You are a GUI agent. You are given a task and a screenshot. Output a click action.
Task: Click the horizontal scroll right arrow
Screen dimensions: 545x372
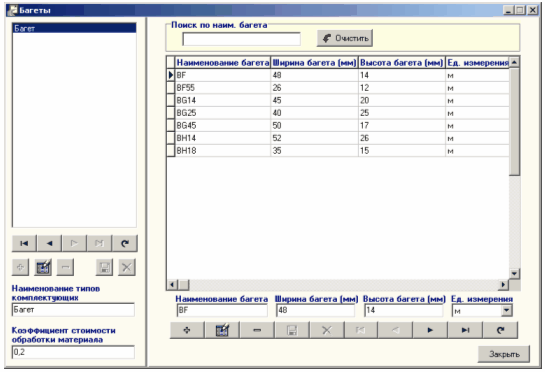tap(503, 285)
